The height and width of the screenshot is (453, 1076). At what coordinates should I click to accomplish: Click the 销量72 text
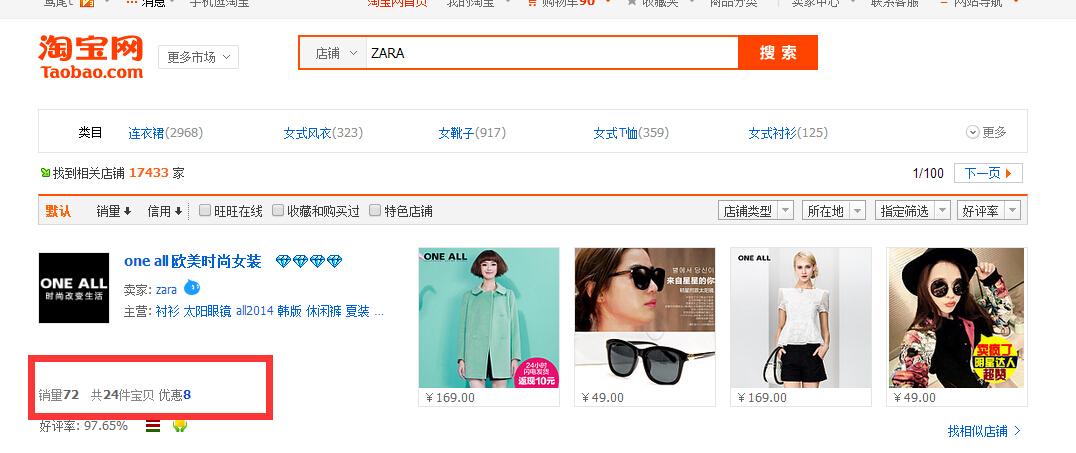pos(59,395)
